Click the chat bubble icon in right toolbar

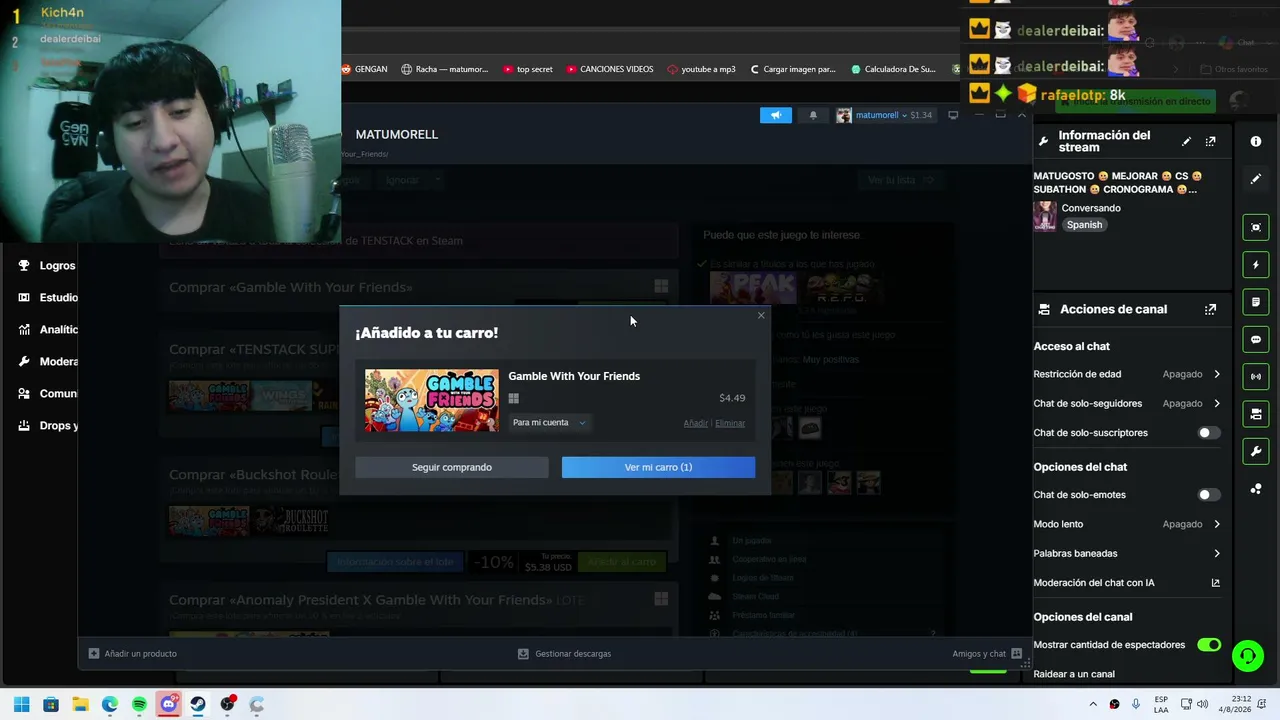[x=1256, y=340]
